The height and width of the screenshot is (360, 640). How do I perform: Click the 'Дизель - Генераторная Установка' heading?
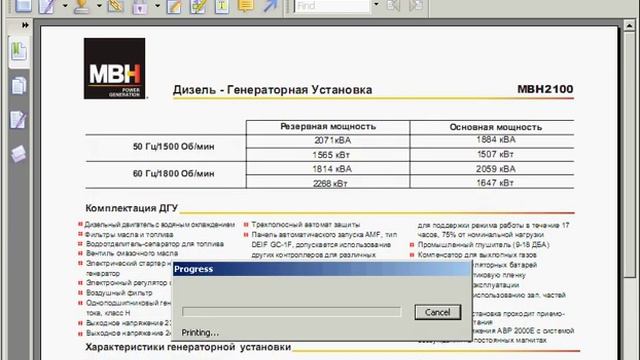pyautogui.click(x=272, y=90)
